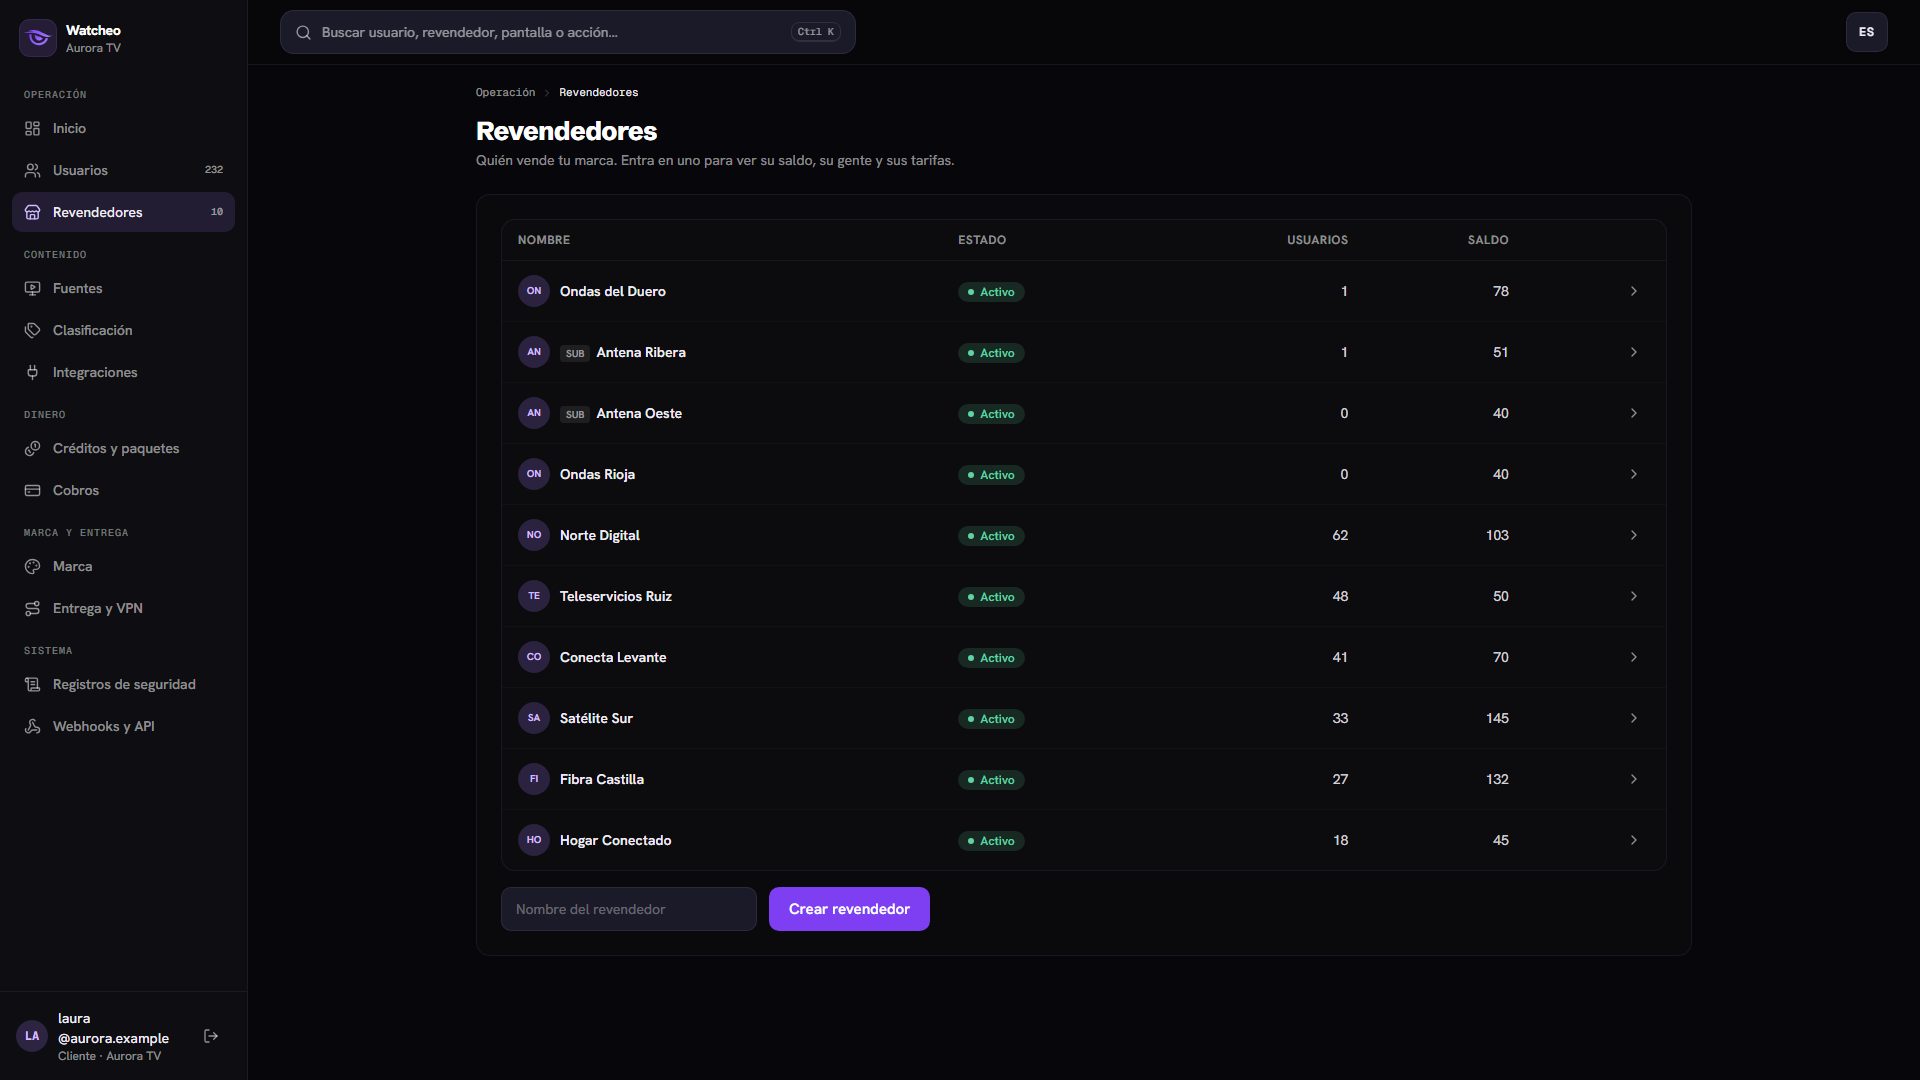This screenshot has height=1080, width=1920.
Task: Open Cobros in the sidebar
Action: click(123, 491)
